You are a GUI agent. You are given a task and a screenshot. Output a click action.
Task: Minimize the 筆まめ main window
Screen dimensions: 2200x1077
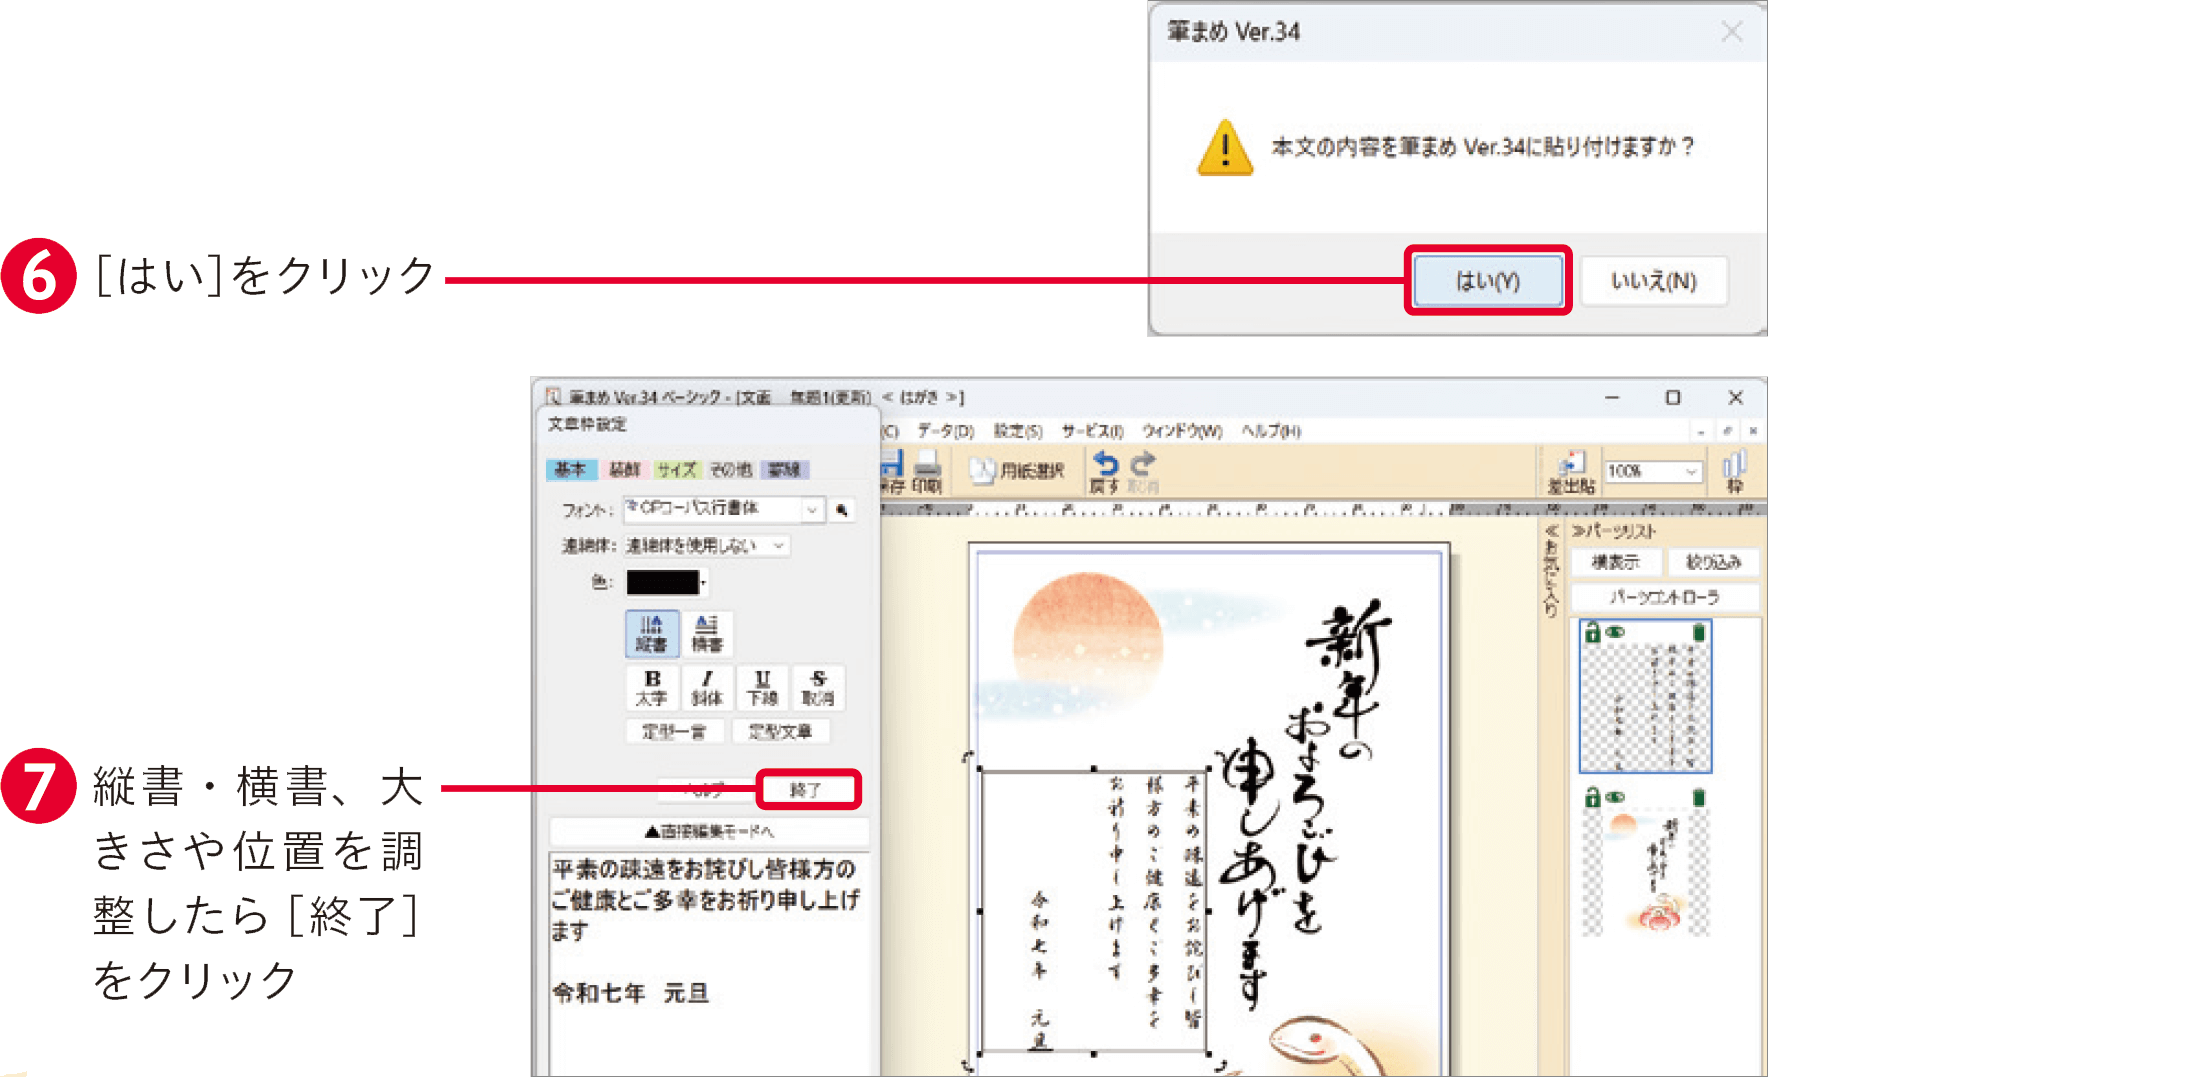click(x=1612, y=398)
